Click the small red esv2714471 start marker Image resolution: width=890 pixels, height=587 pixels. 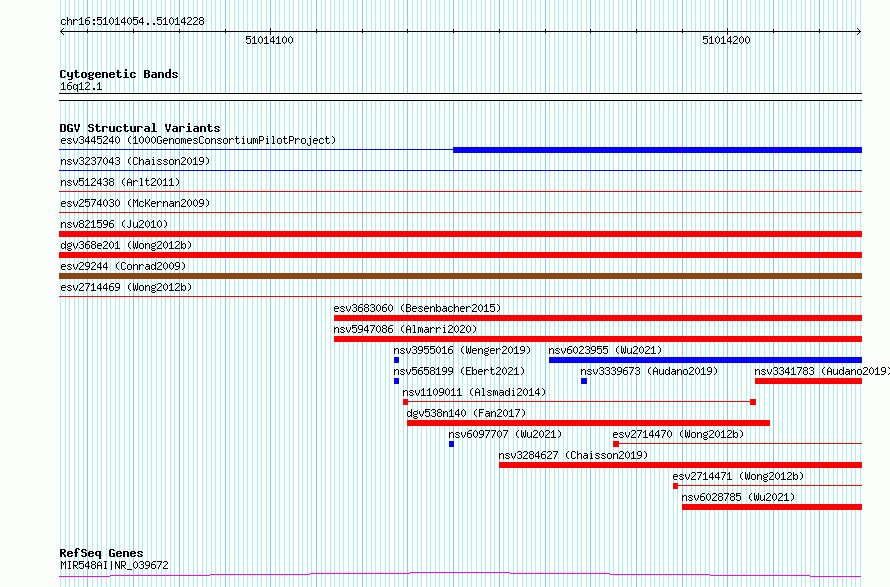[x=675, y=486]
